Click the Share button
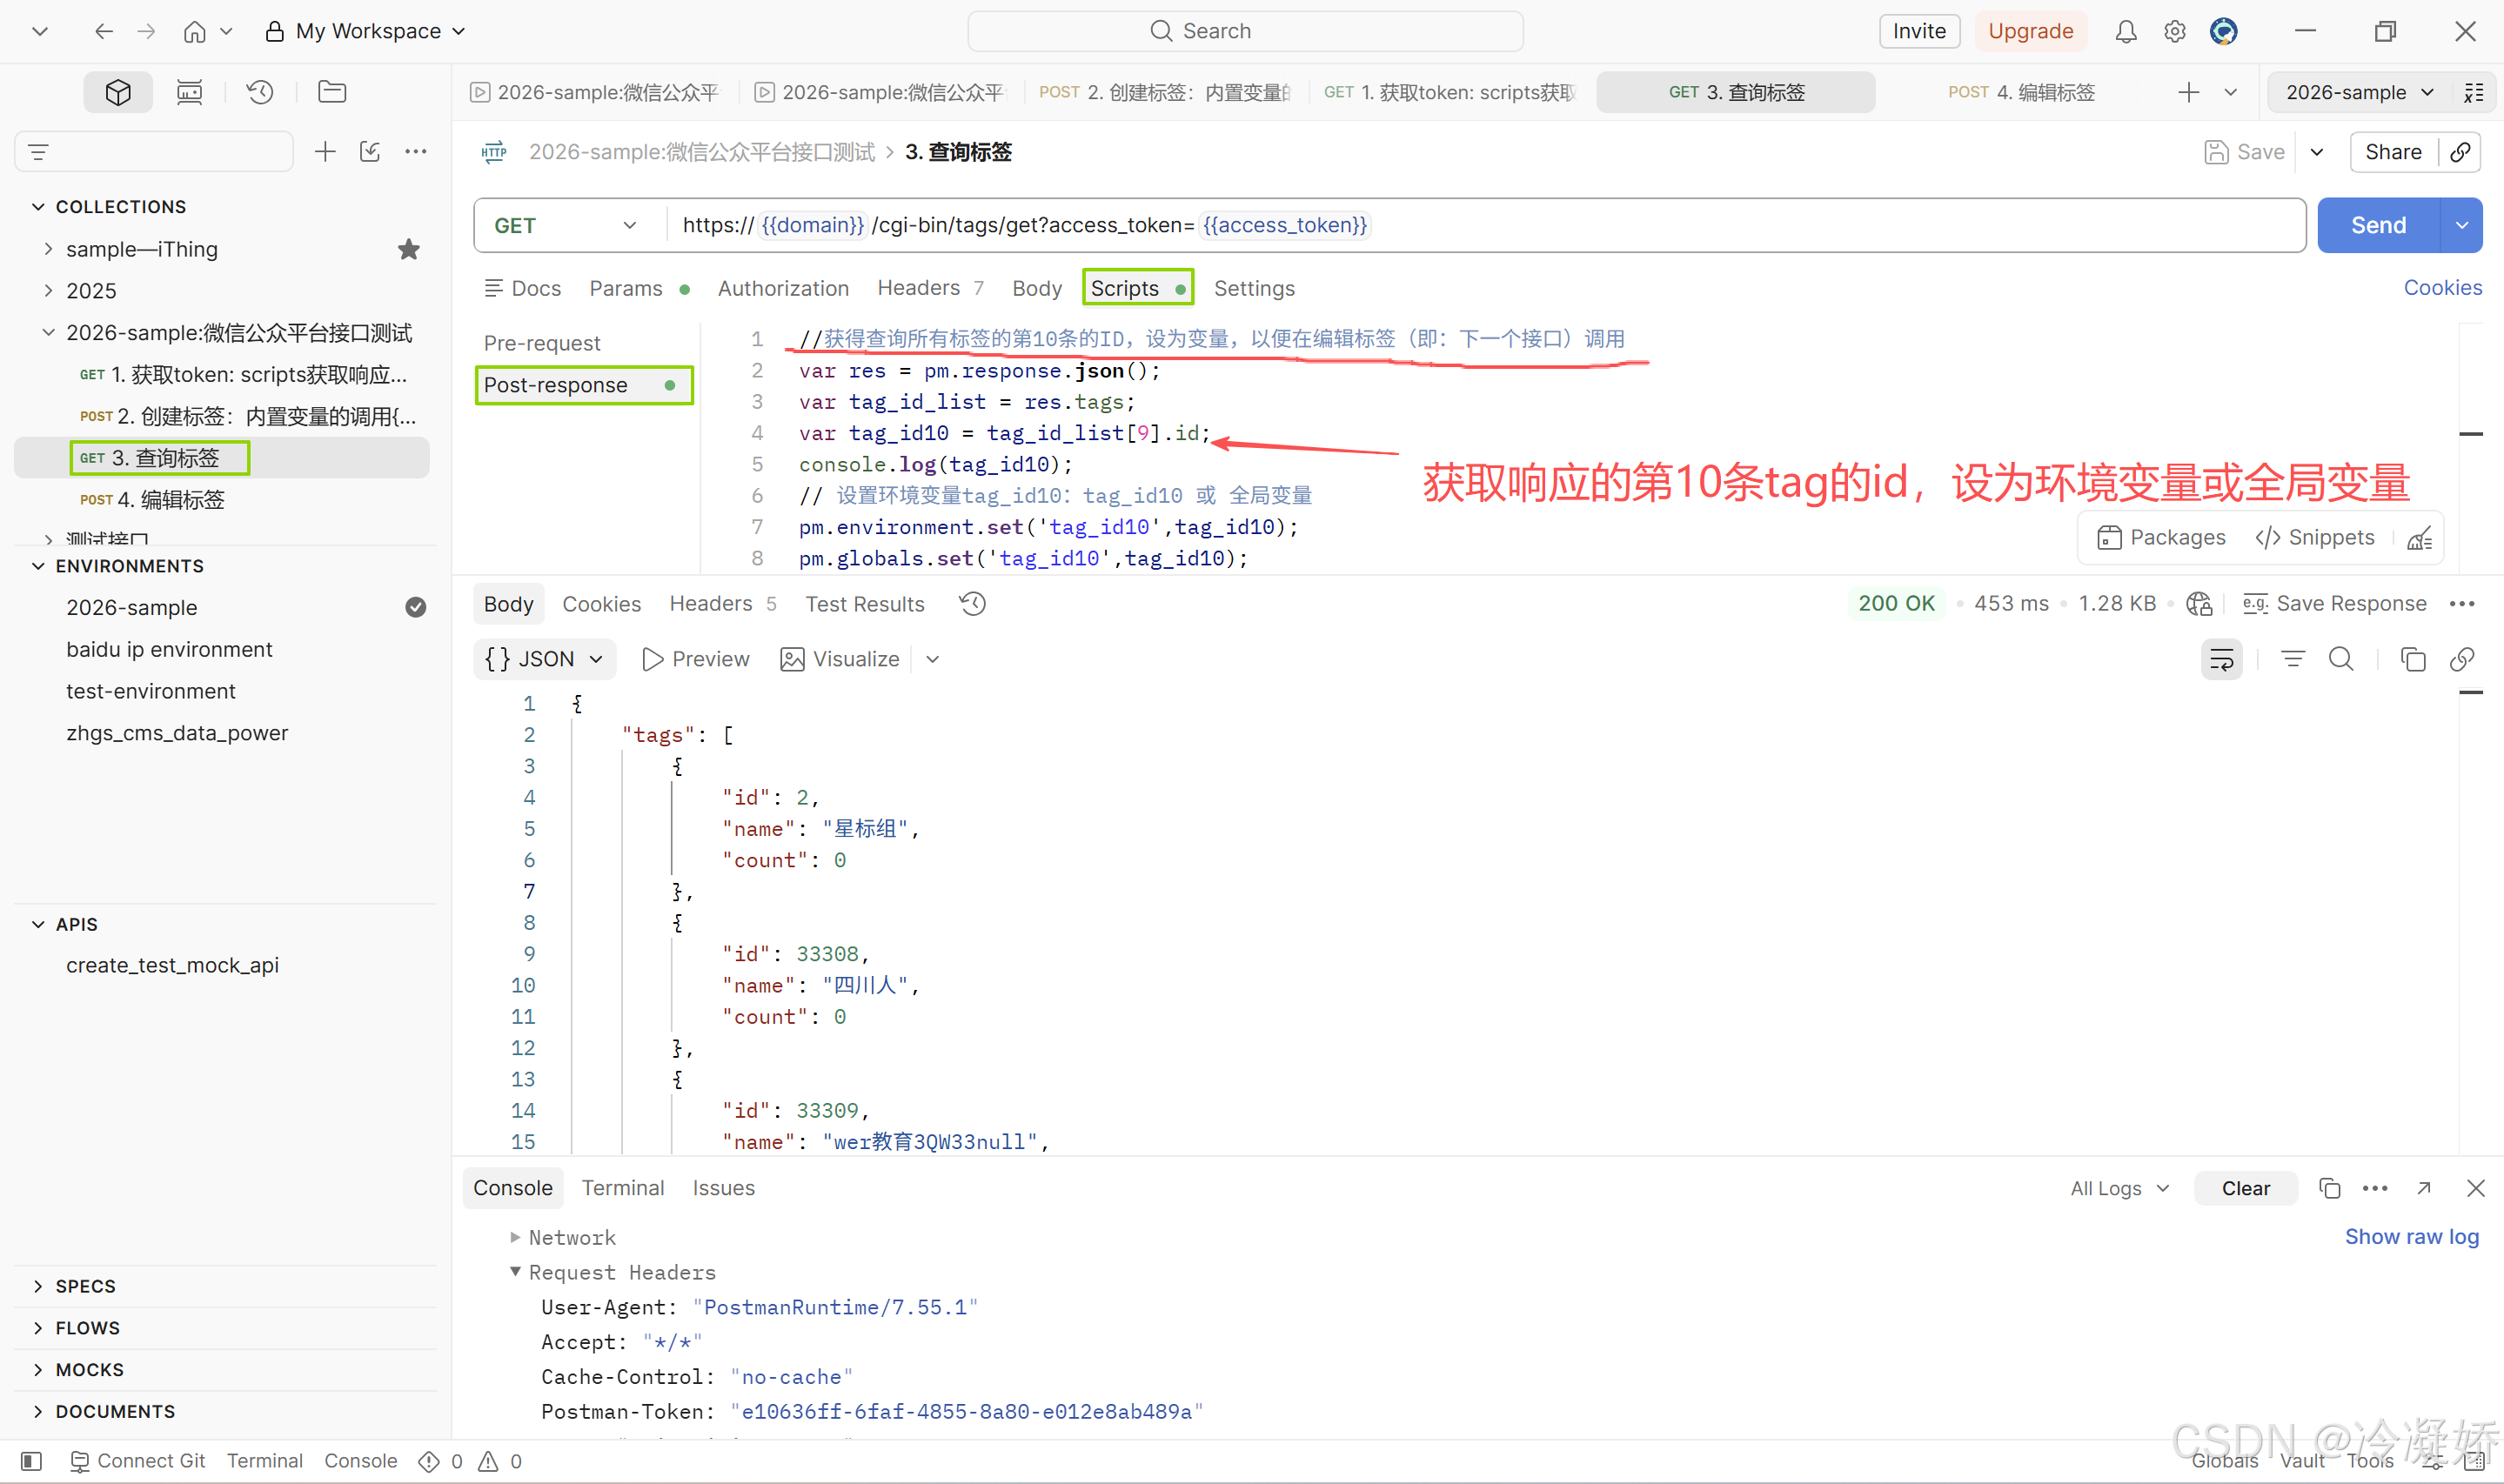The width and height of the screenshot is (2504, 1484). (x=2393, y=151)
